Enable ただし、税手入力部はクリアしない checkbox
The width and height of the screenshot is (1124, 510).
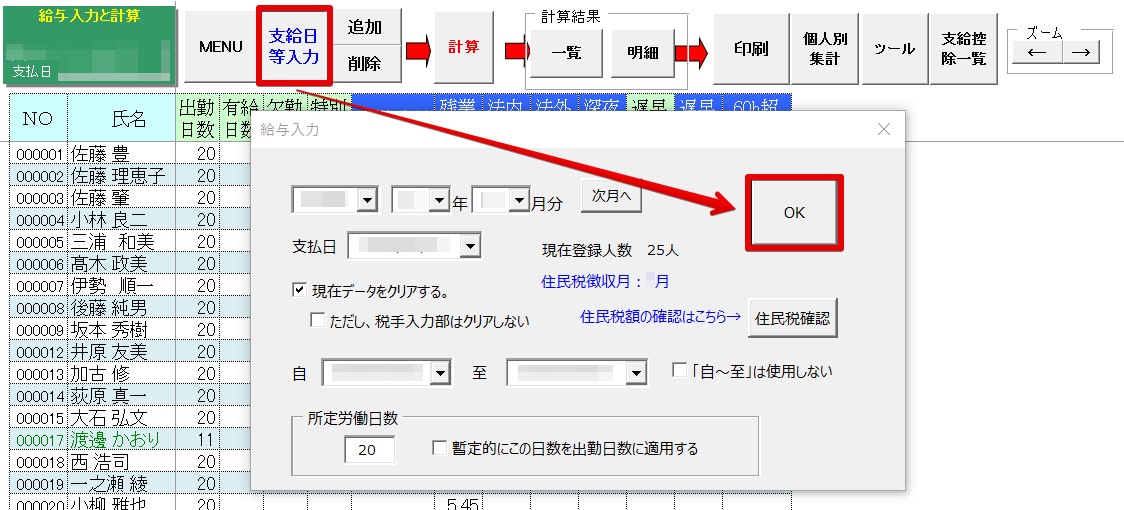pos(318,321)
